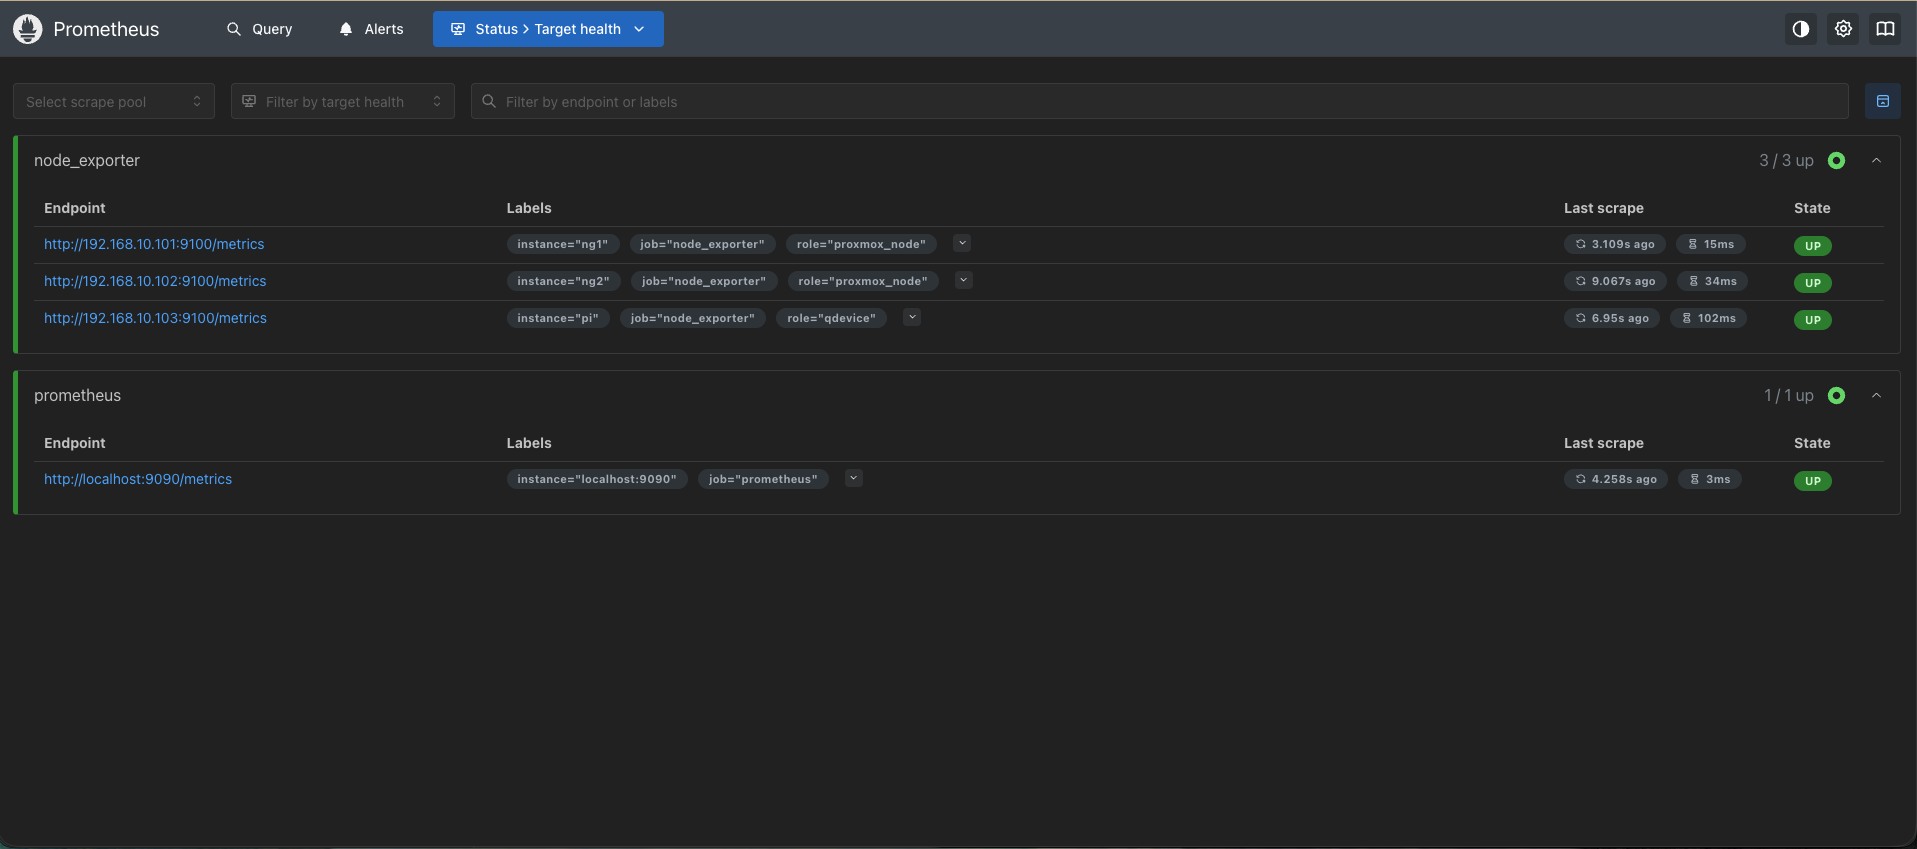Screen dimensions: 1917x849
Task: Click the UP state badge for localhost:9090
Action: 1813,481
